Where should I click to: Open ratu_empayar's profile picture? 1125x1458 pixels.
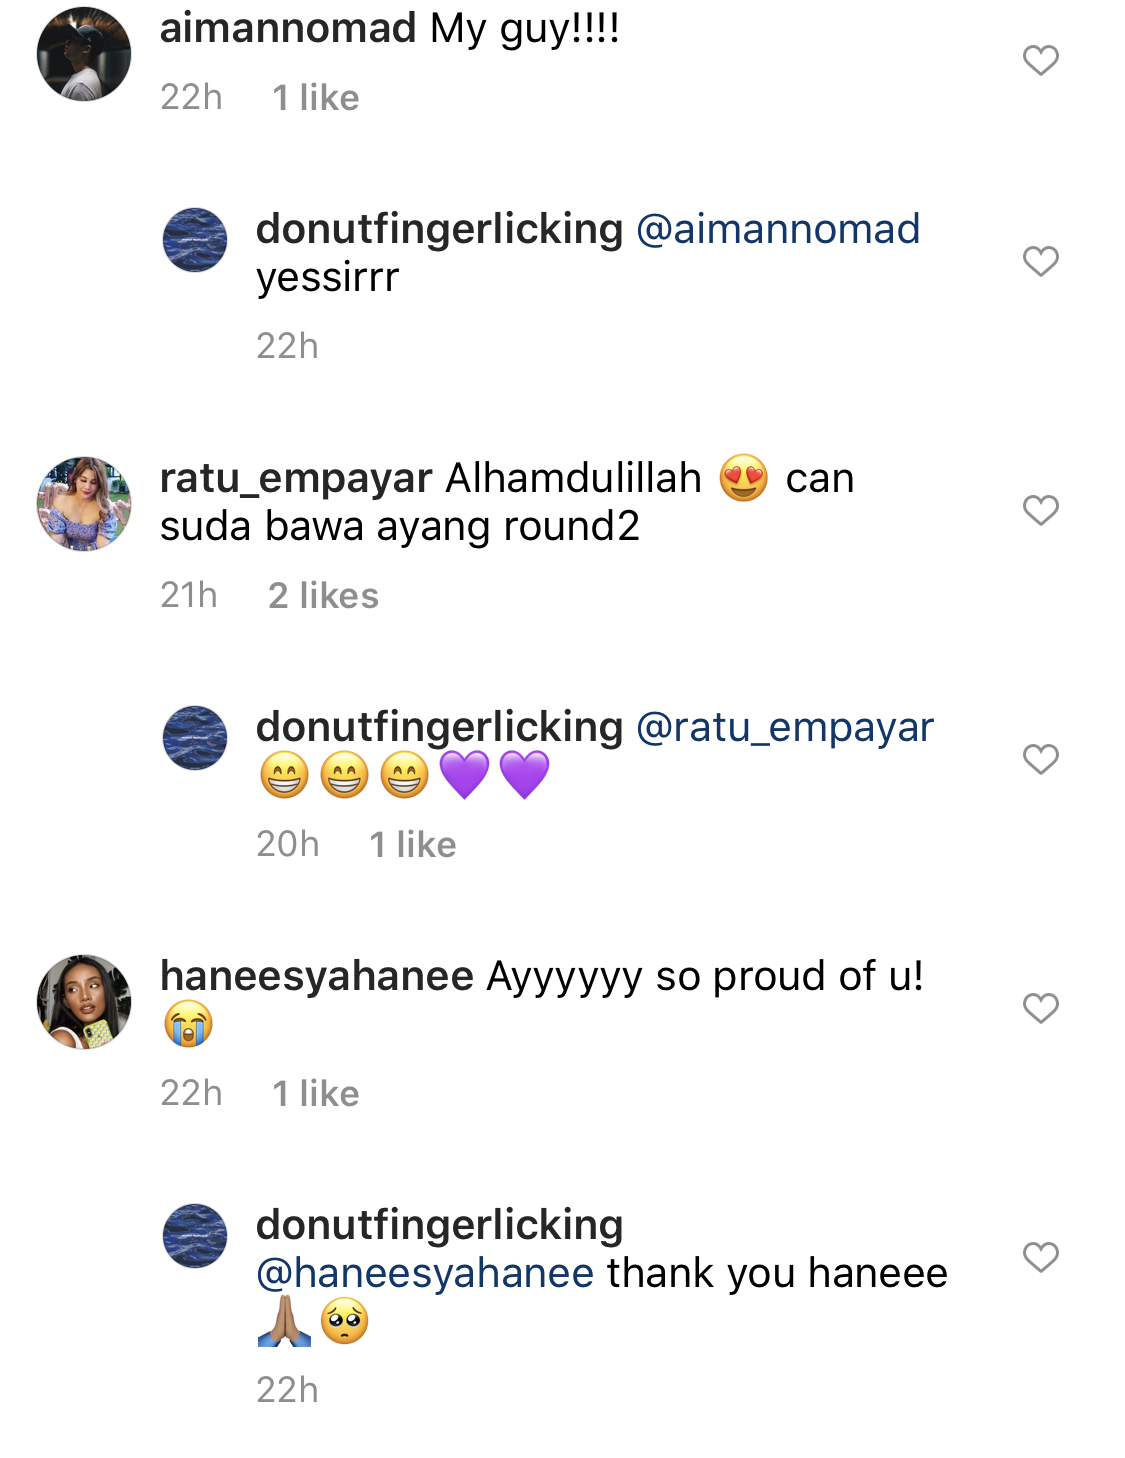[x=84, y=504]
